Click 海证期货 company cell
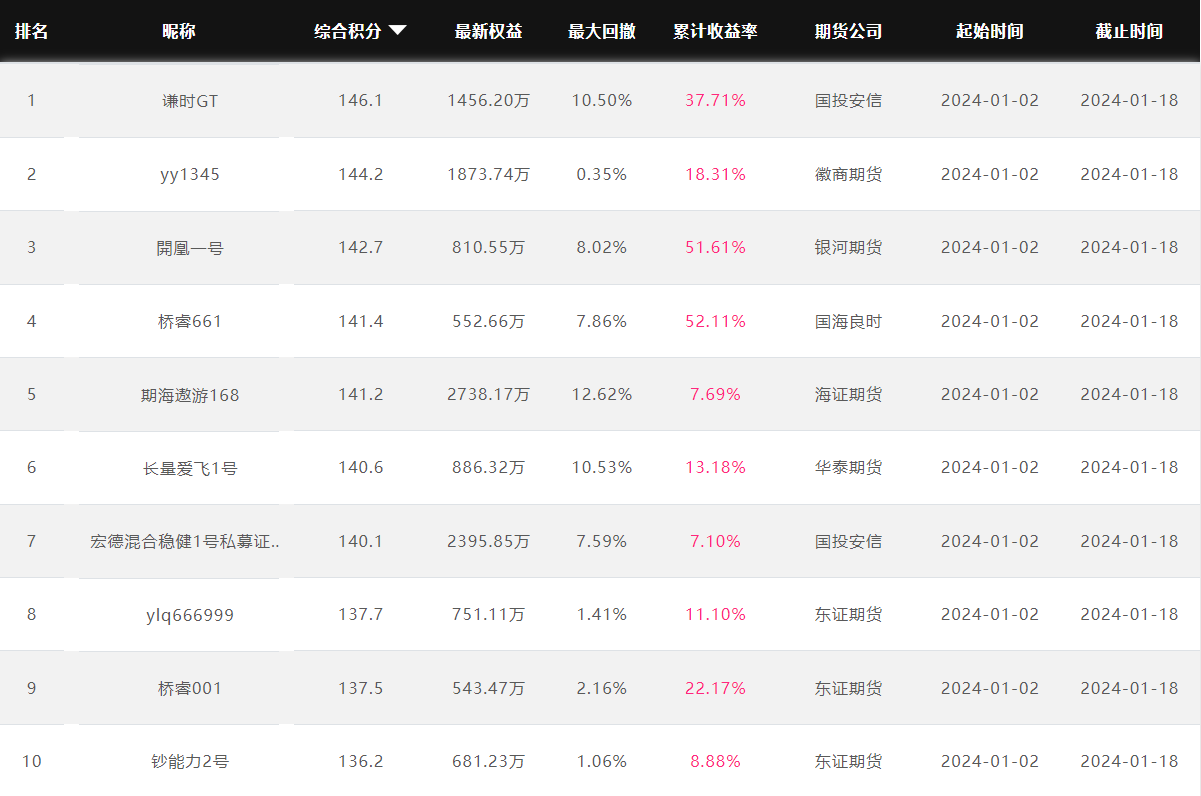The width and height of the screenshot is (1201, 796). tap(849, 394)
